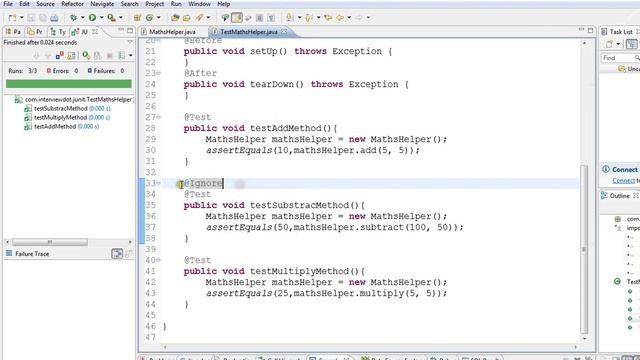Click the Run External Tools icon

111,18
